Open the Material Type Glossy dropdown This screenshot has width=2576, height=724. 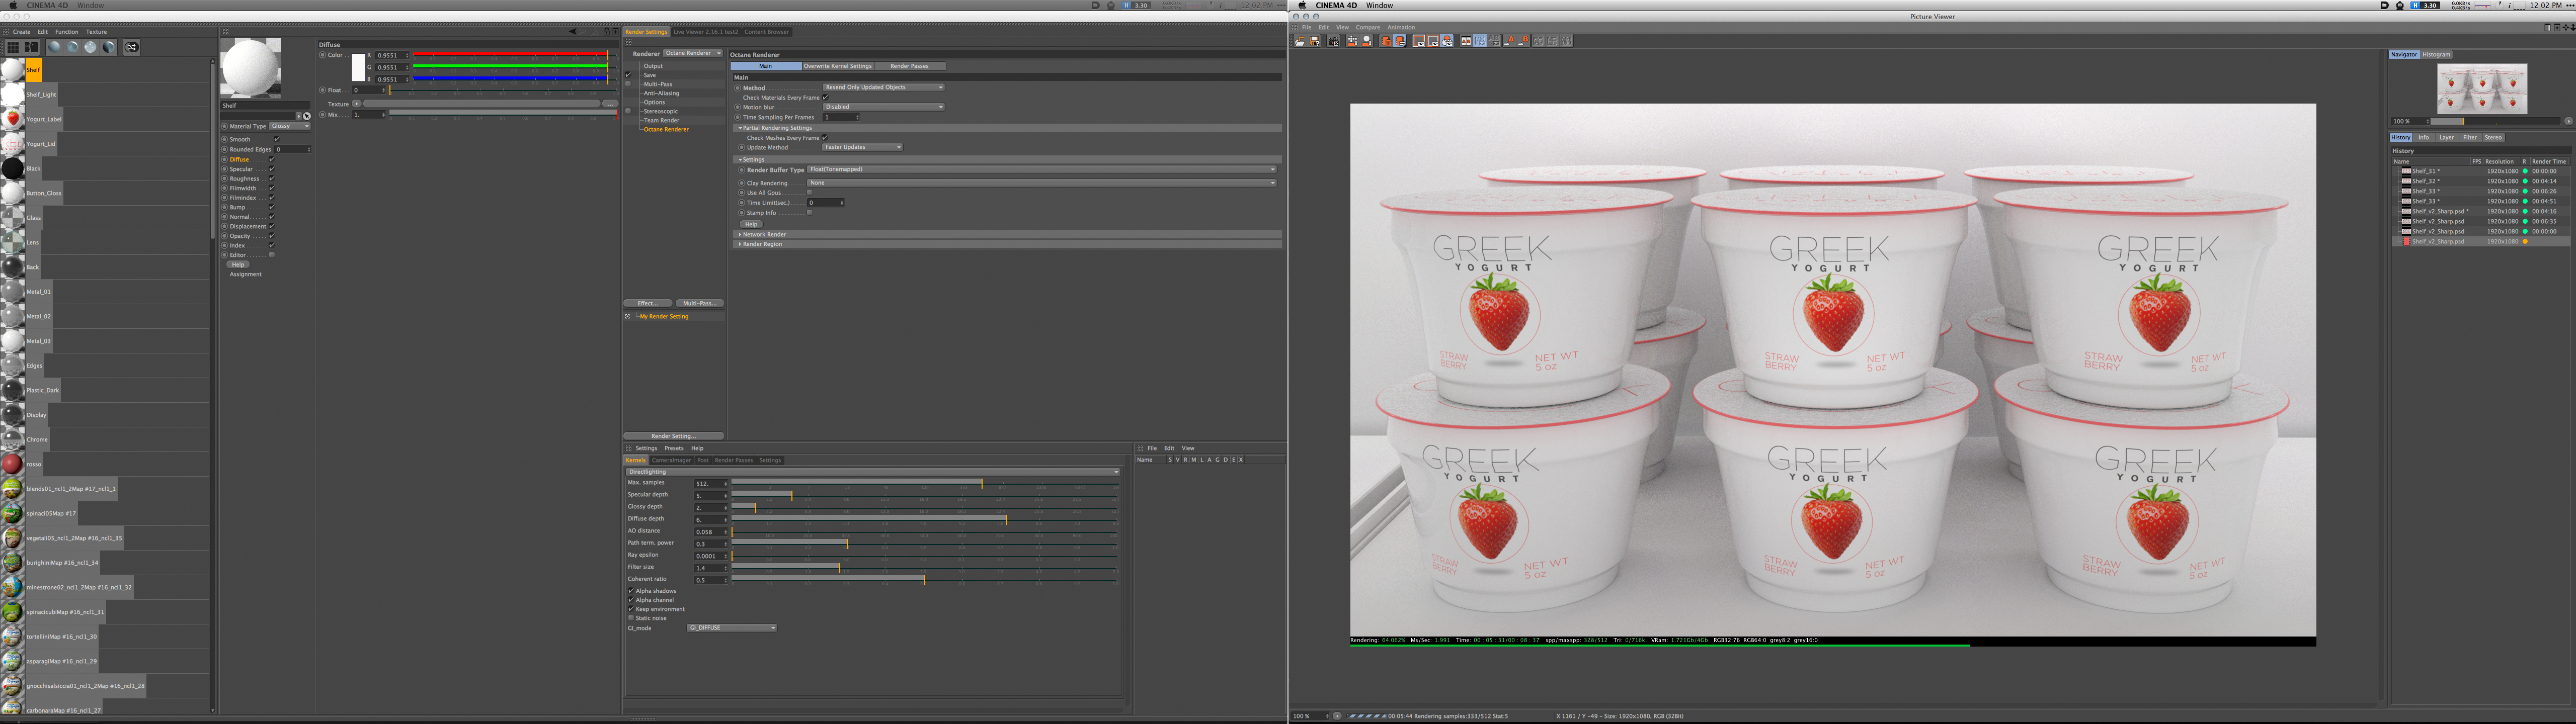(x=290, y=126)
